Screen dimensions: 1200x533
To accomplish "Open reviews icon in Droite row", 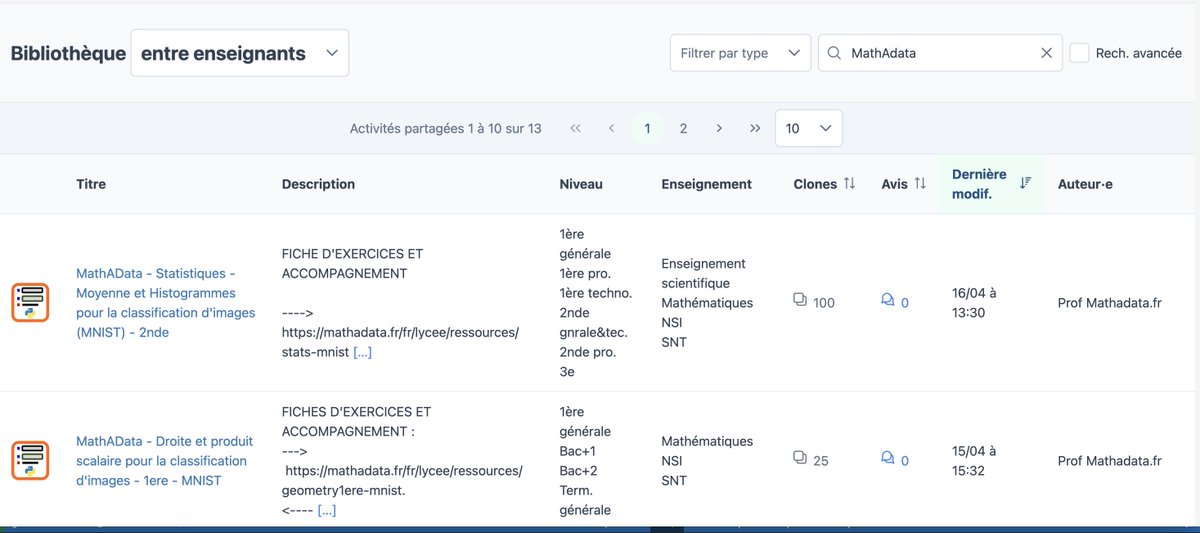I will tap(888, 458).
